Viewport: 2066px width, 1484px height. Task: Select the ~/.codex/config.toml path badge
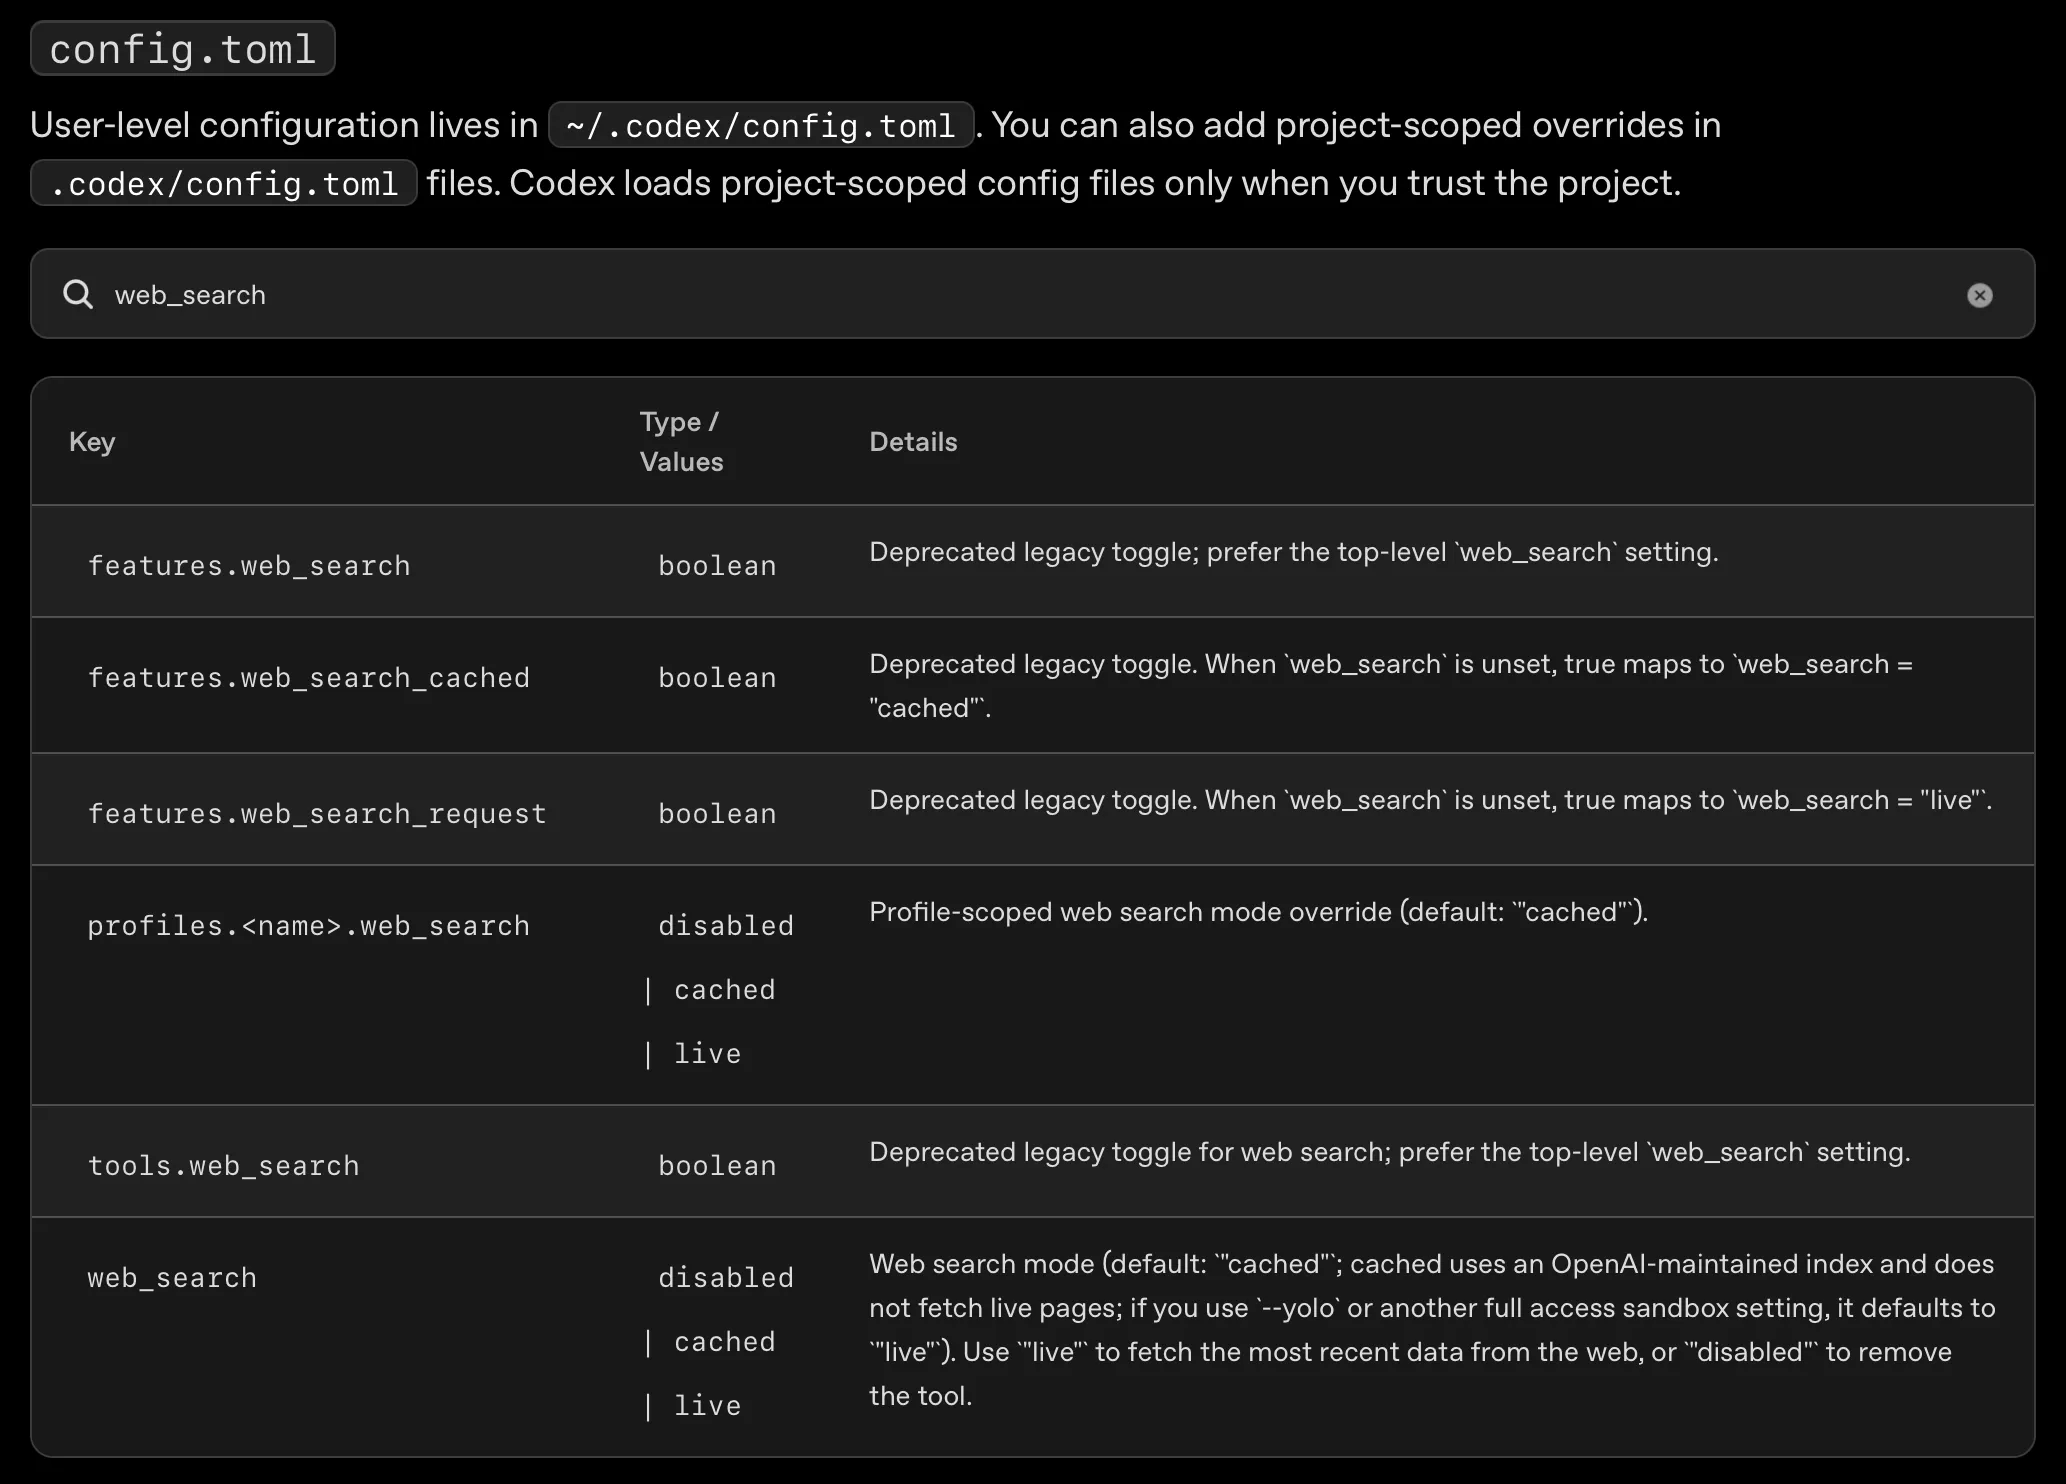click(761, 124)
